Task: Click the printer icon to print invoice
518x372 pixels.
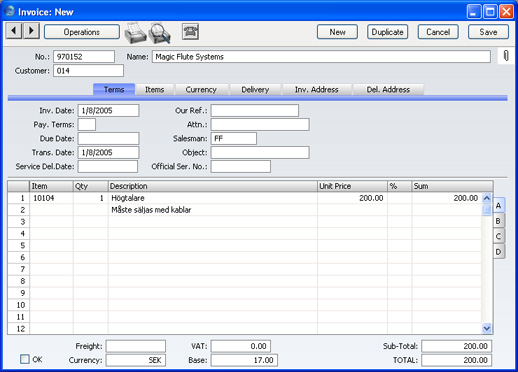Action: (x=135, y=33)
